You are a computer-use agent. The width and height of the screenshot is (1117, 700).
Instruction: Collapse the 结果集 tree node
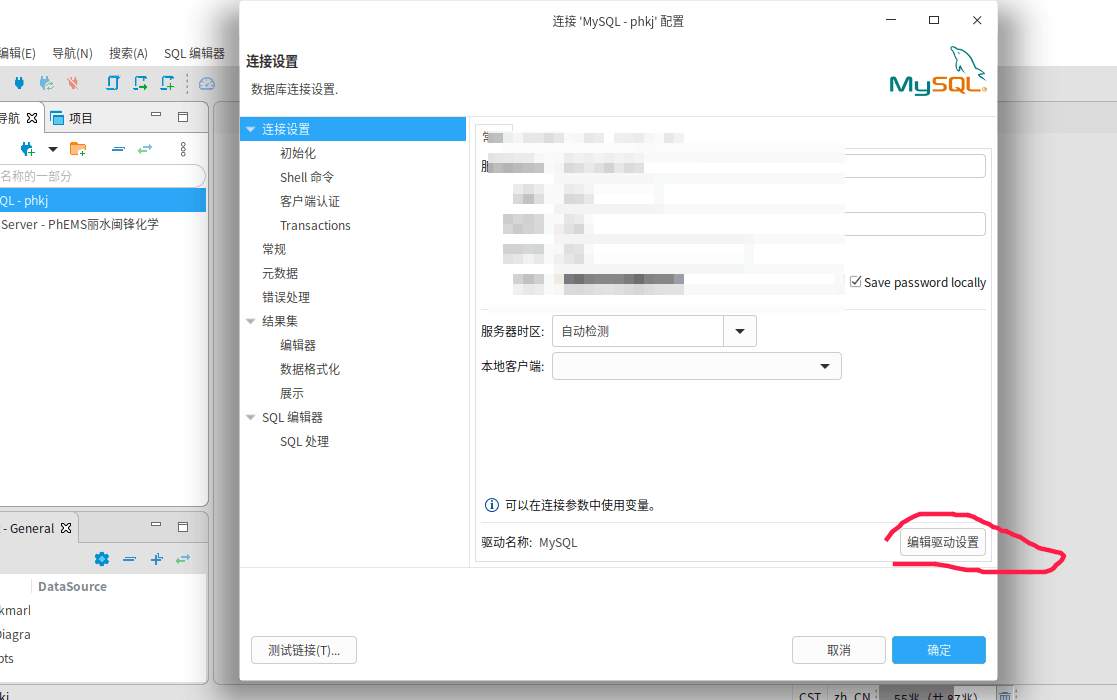click(x=251, y=321)
